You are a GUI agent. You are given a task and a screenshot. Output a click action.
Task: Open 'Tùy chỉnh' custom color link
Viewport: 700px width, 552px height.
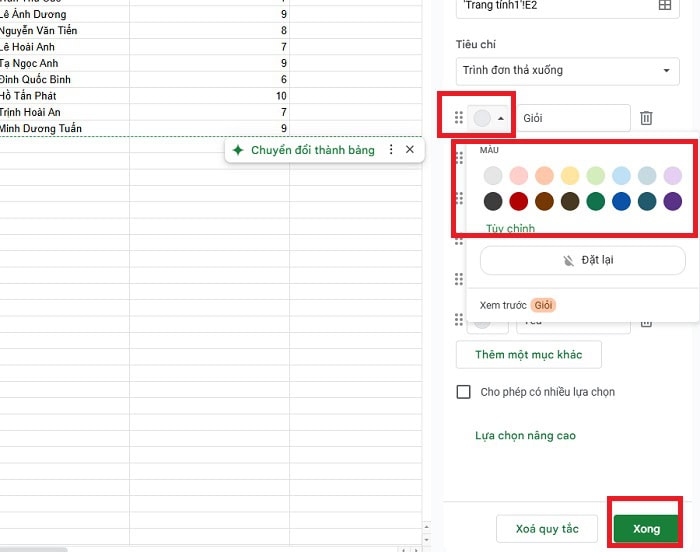pyautogui.click(x=510, y=229)
